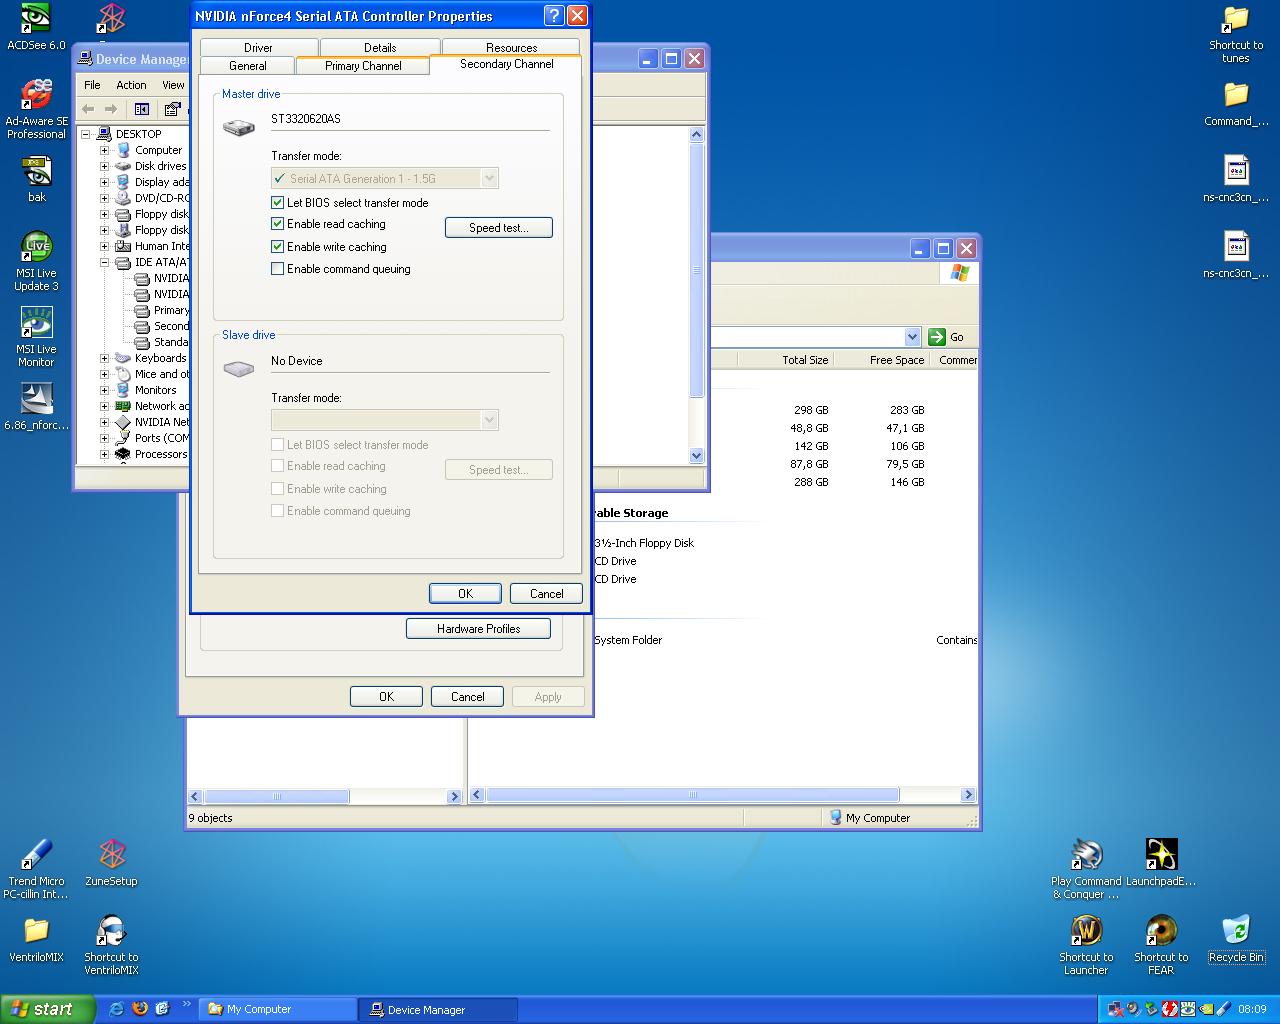Open Device Manager Action menu

pos(131,85)
